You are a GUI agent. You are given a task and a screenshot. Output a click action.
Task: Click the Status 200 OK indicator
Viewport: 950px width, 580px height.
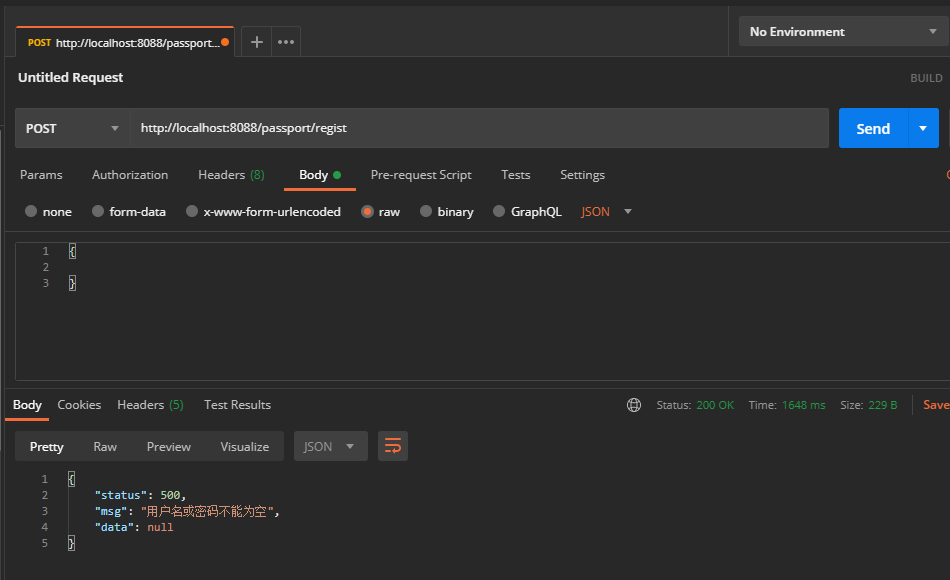click(x=695, y=405)
